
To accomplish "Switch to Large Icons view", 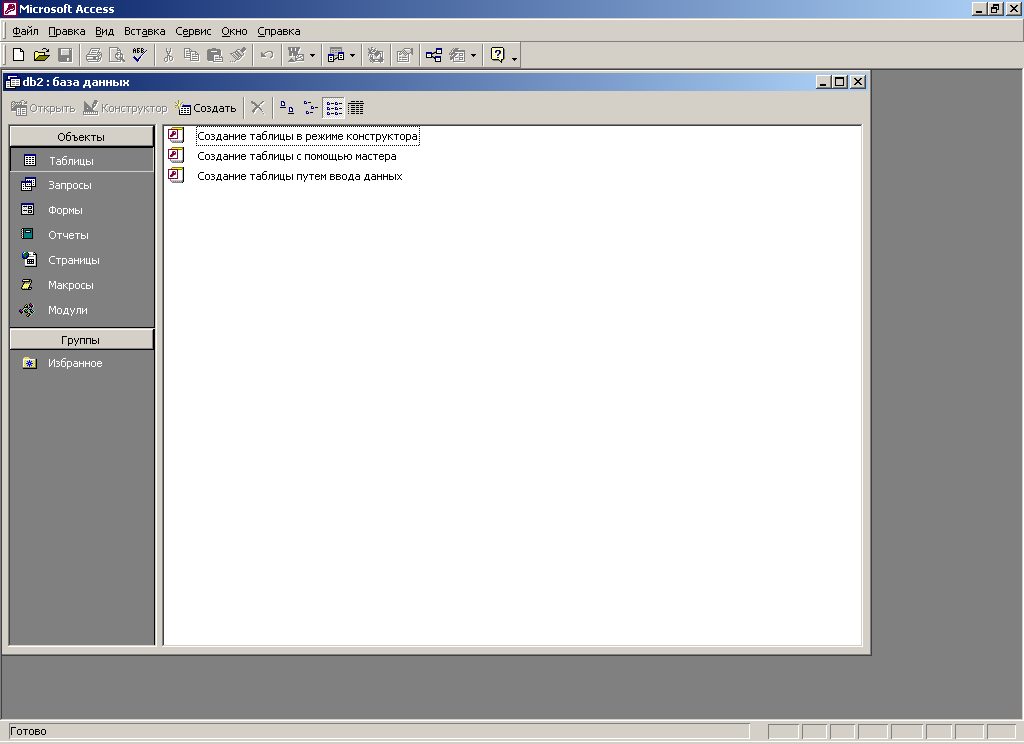I will click(287, 108).
